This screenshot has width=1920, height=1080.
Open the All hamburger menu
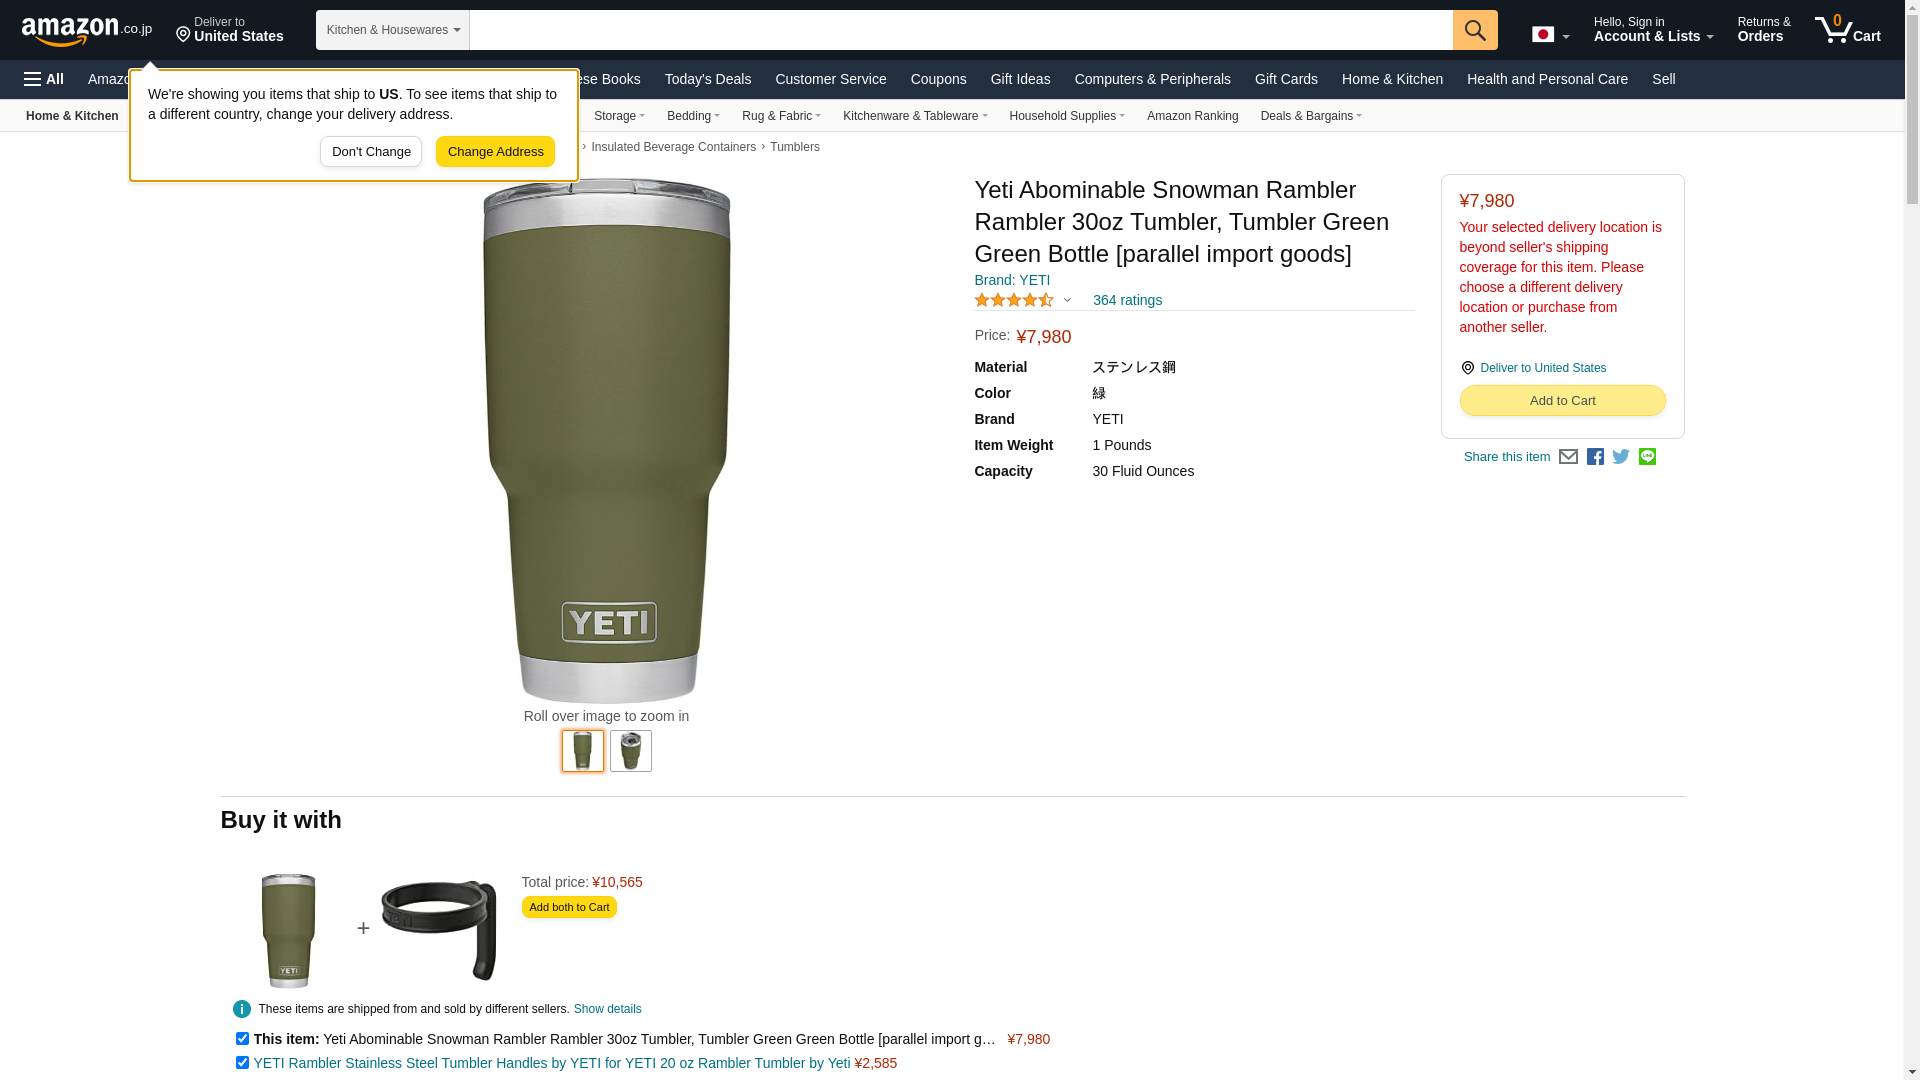44,79
